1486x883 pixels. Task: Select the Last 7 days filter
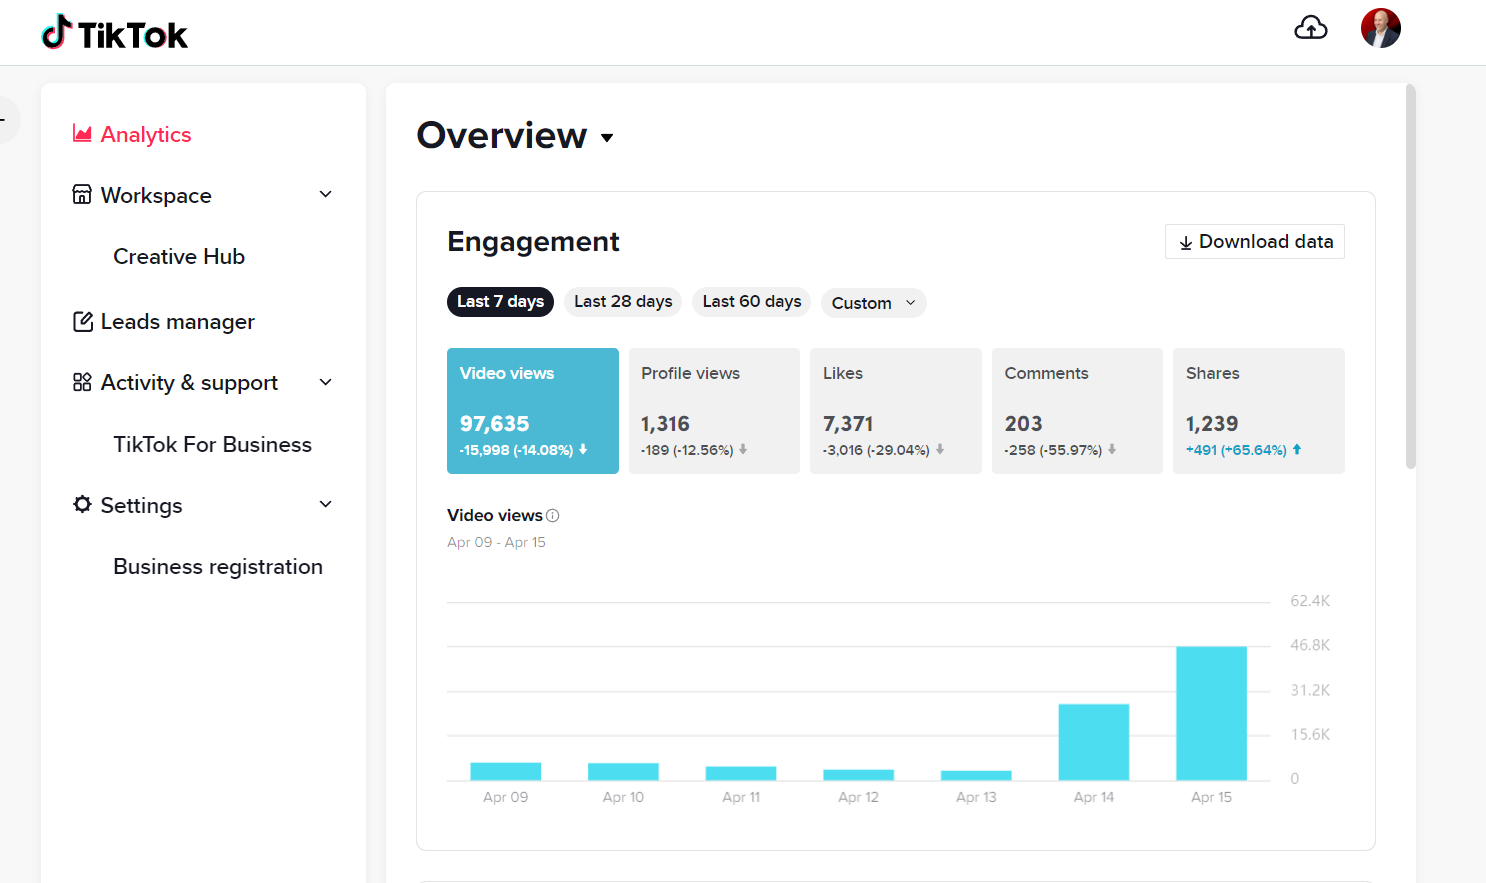[x=500, y=302]
